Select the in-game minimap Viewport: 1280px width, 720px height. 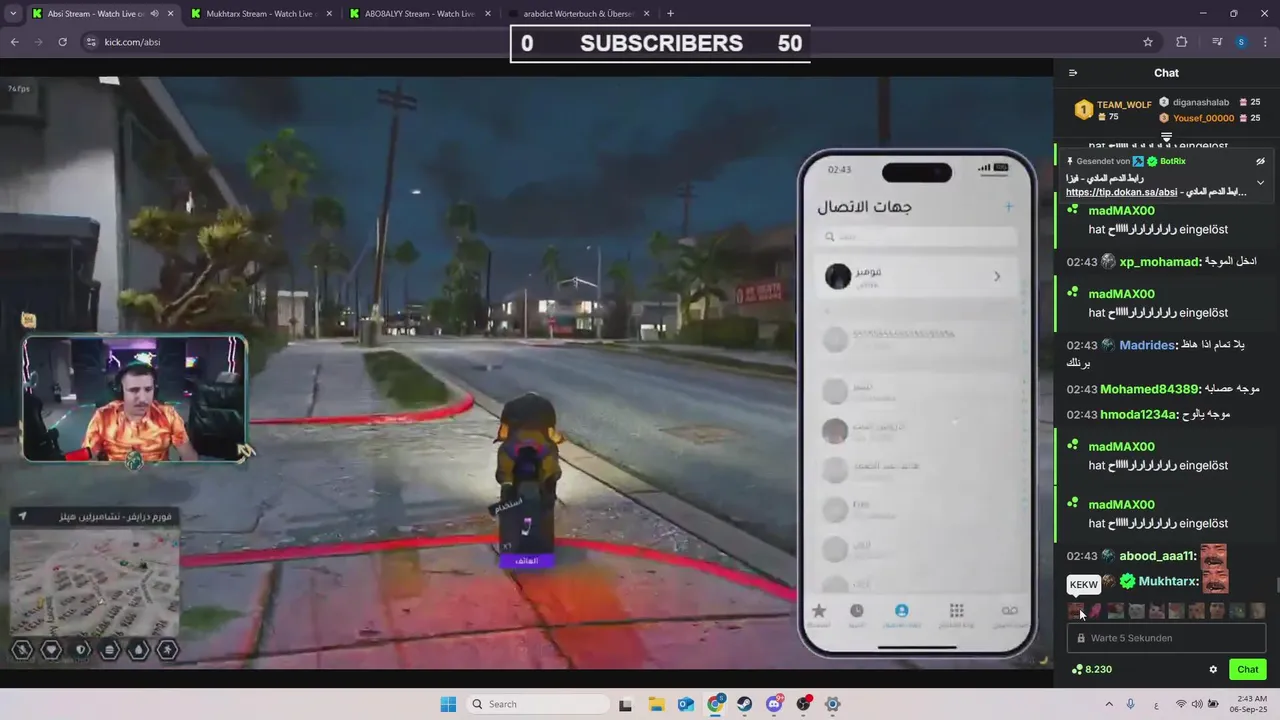(x=95, y=581)
